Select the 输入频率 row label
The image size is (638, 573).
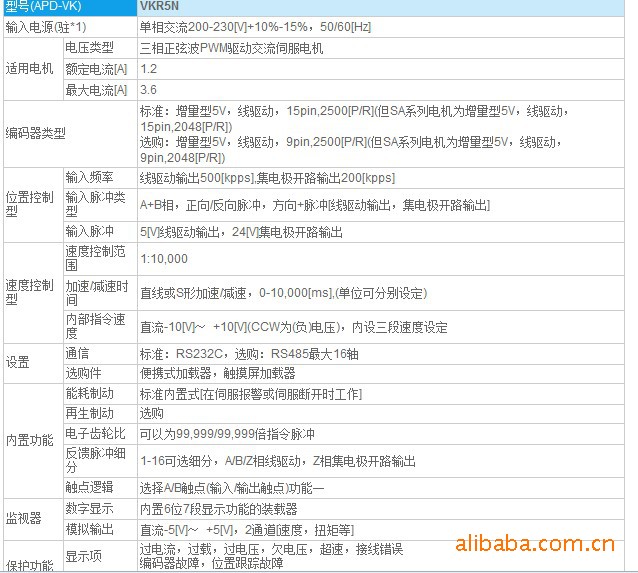[89, 177]
